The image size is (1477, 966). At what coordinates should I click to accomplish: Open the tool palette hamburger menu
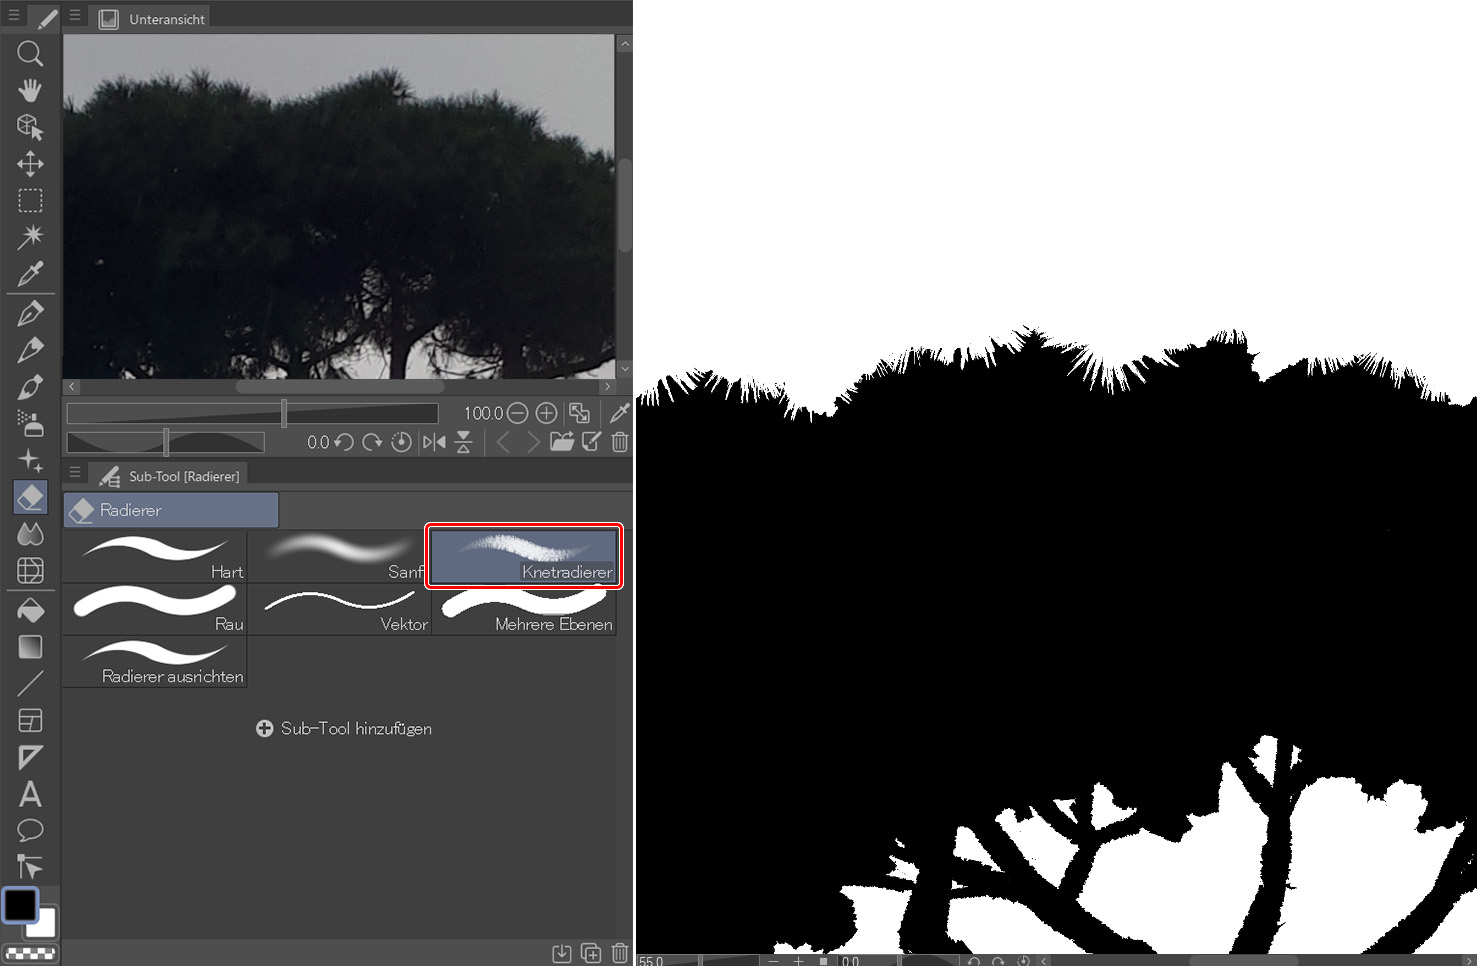[x=14, y=15]
